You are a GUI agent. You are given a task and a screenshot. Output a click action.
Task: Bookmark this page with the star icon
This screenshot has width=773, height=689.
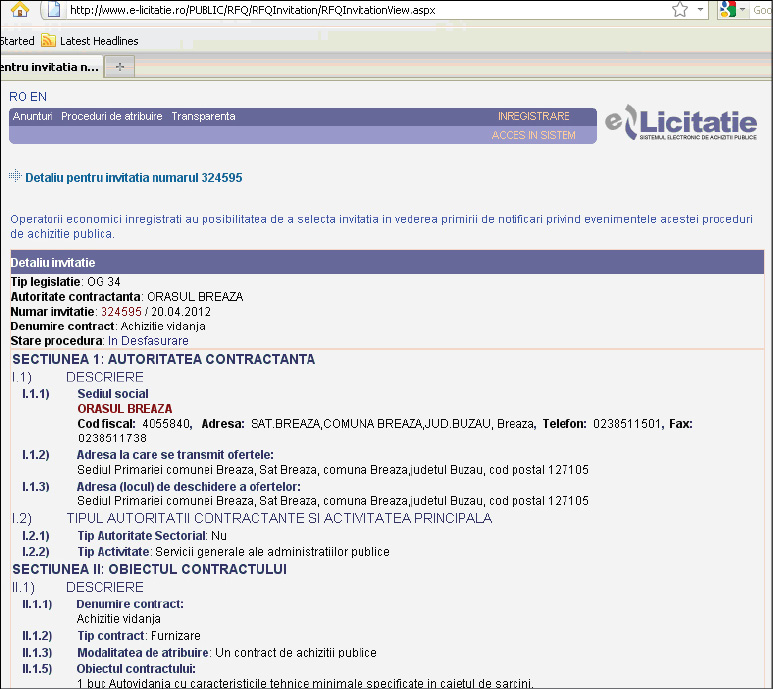click(680, 10)
